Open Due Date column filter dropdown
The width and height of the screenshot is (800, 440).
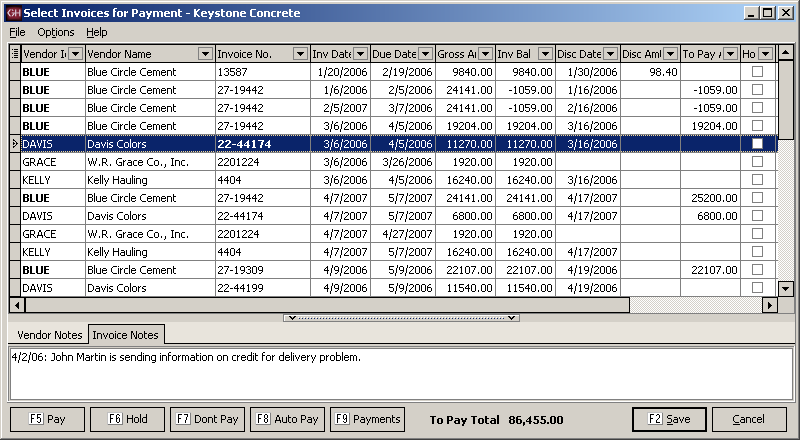(425, 54)
